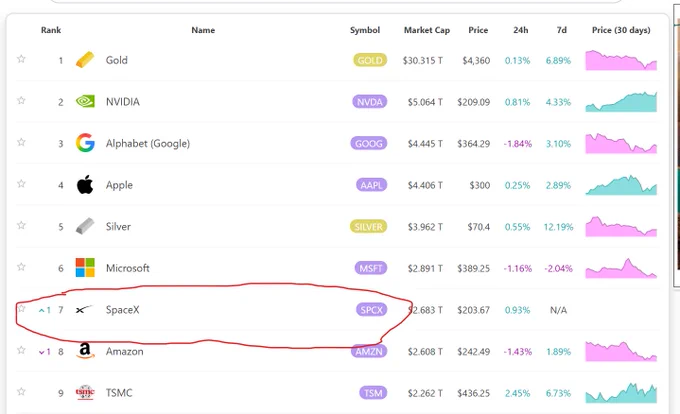Open the Gold asset link
The height and width of the screenshot is (414, 680).
(117, 60)
